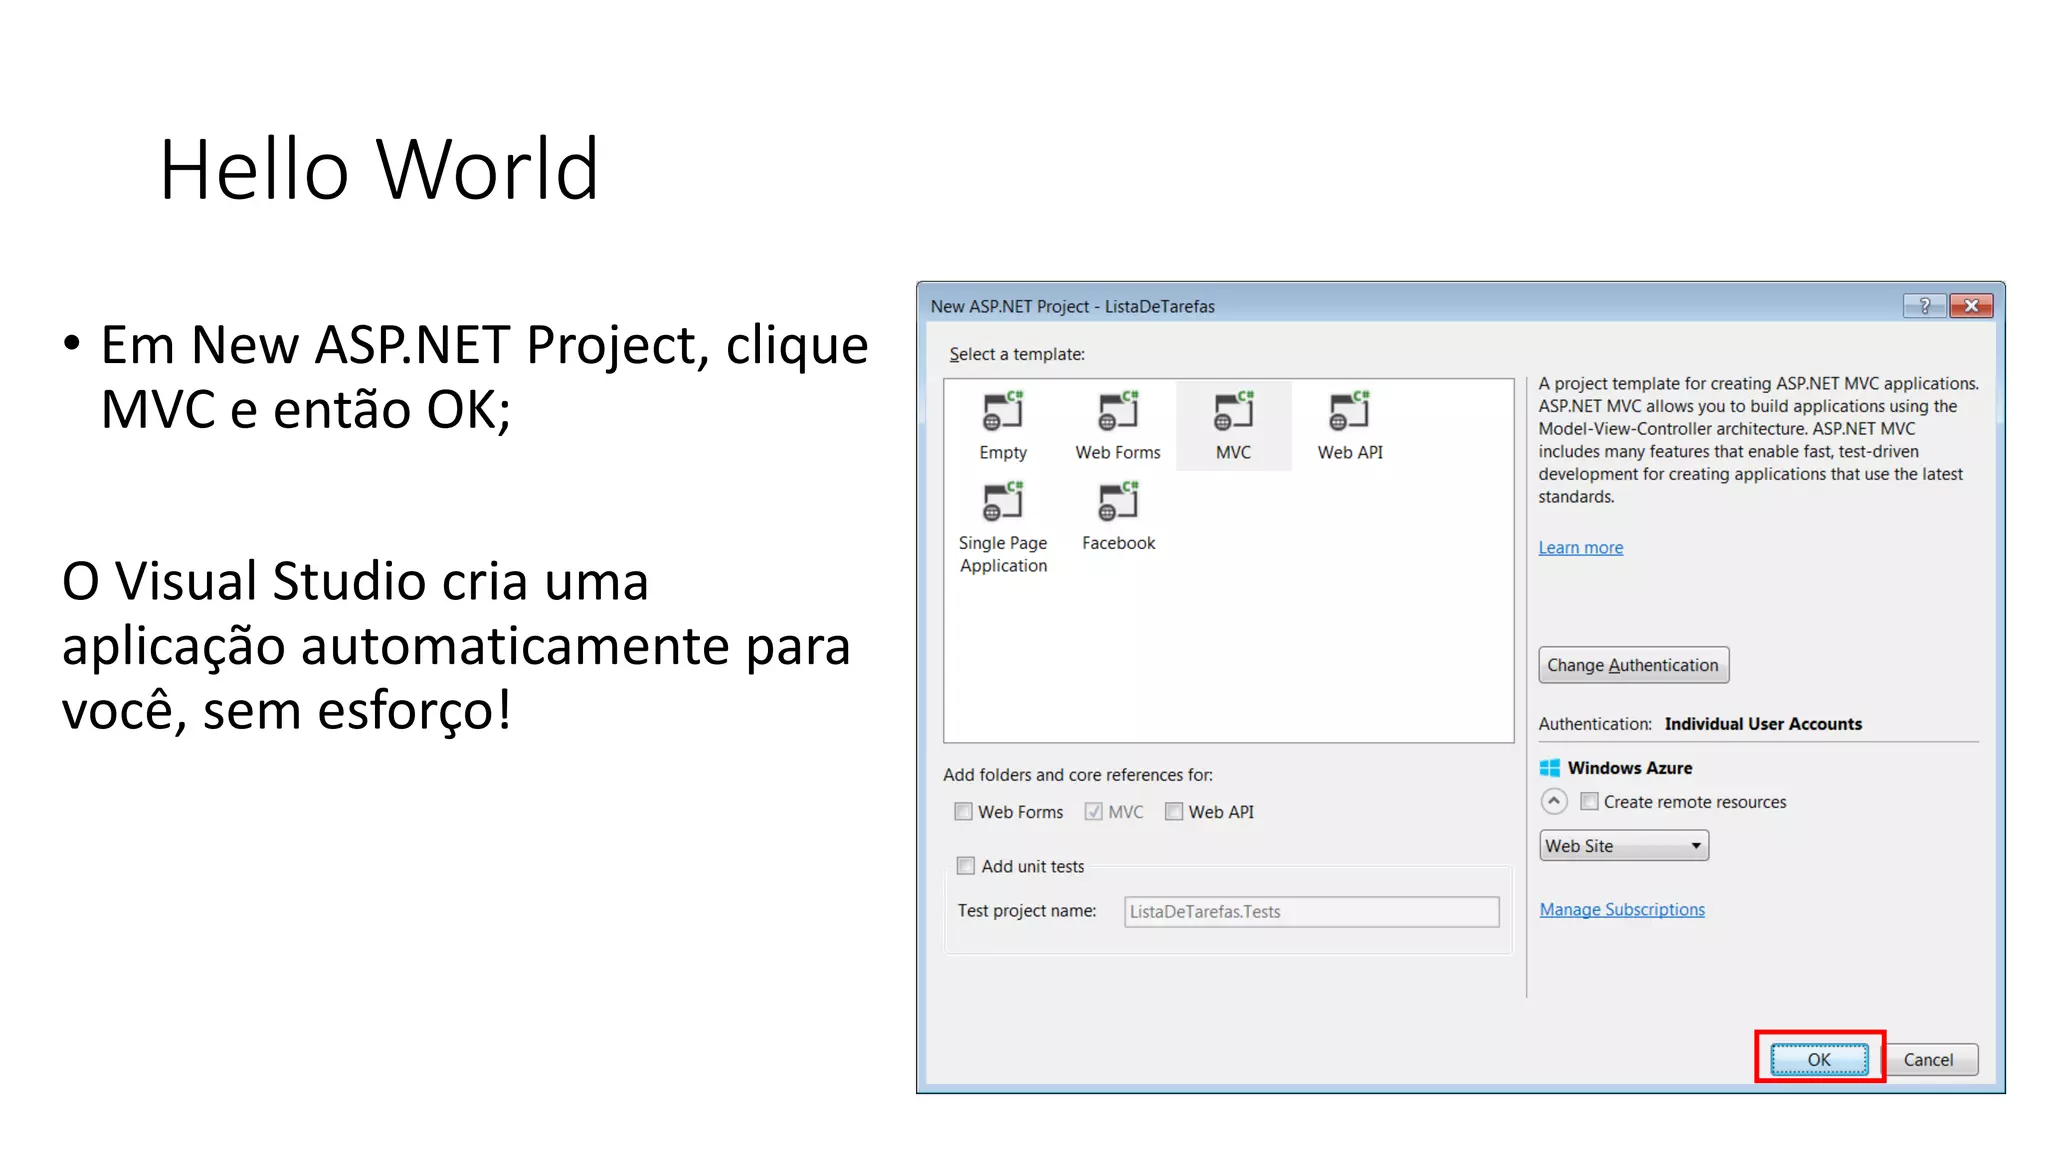Image resolution: width=2048 pixels, height=1152 pixels.
Task: Click the Change Authentication button
Action: coord(1634,665)
